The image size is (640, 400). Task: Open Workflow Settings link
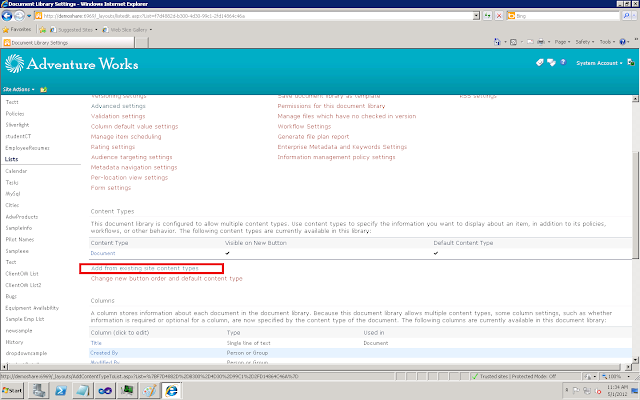(x=304, y=127)
